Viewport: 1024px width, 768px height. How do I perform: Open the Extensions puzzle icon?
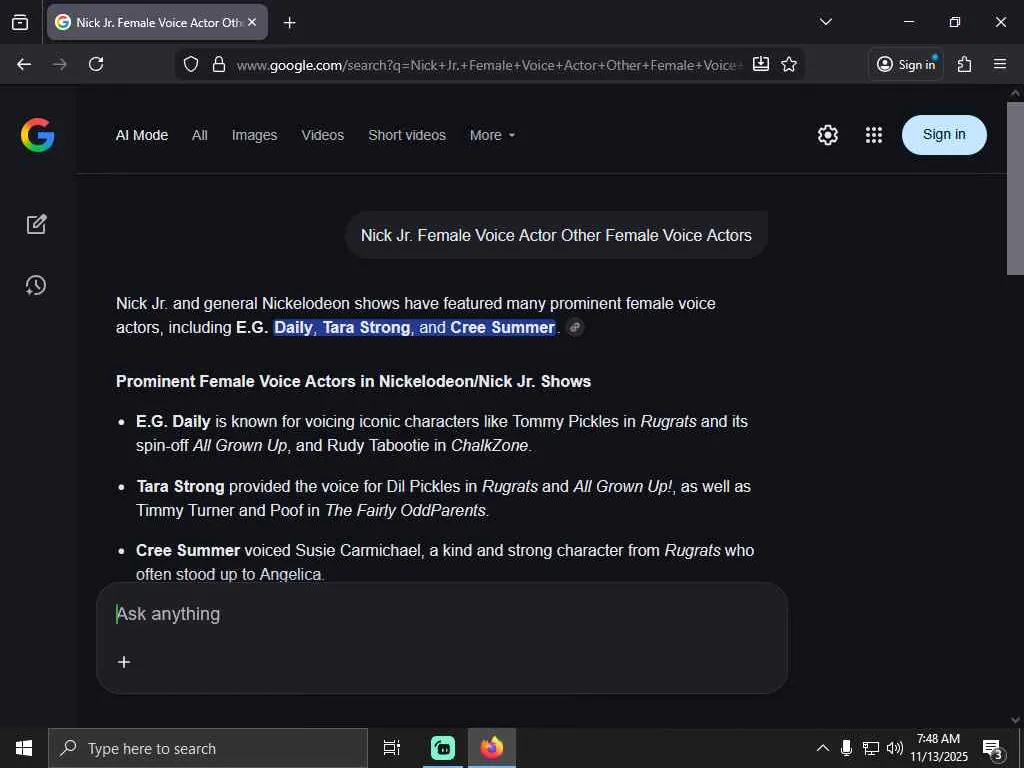[x=965, y=64]
